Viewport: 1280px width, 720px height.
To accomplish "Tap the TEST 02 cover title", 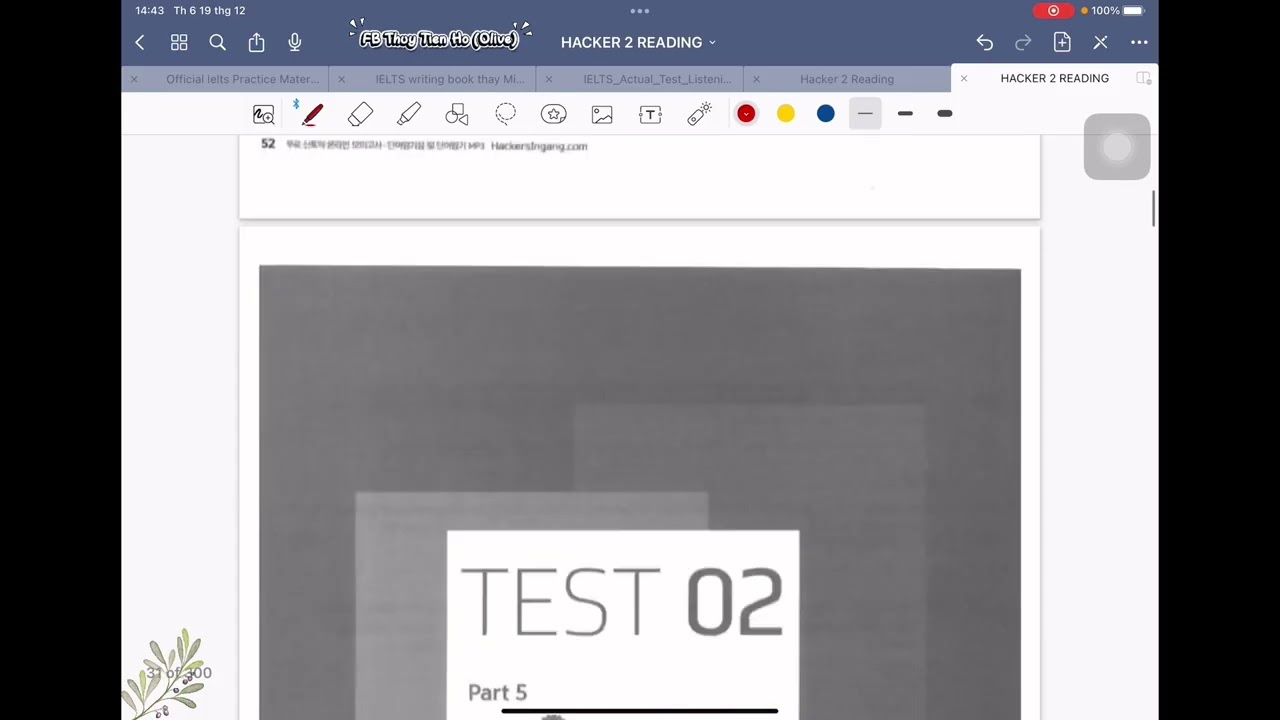I will 622,602.
